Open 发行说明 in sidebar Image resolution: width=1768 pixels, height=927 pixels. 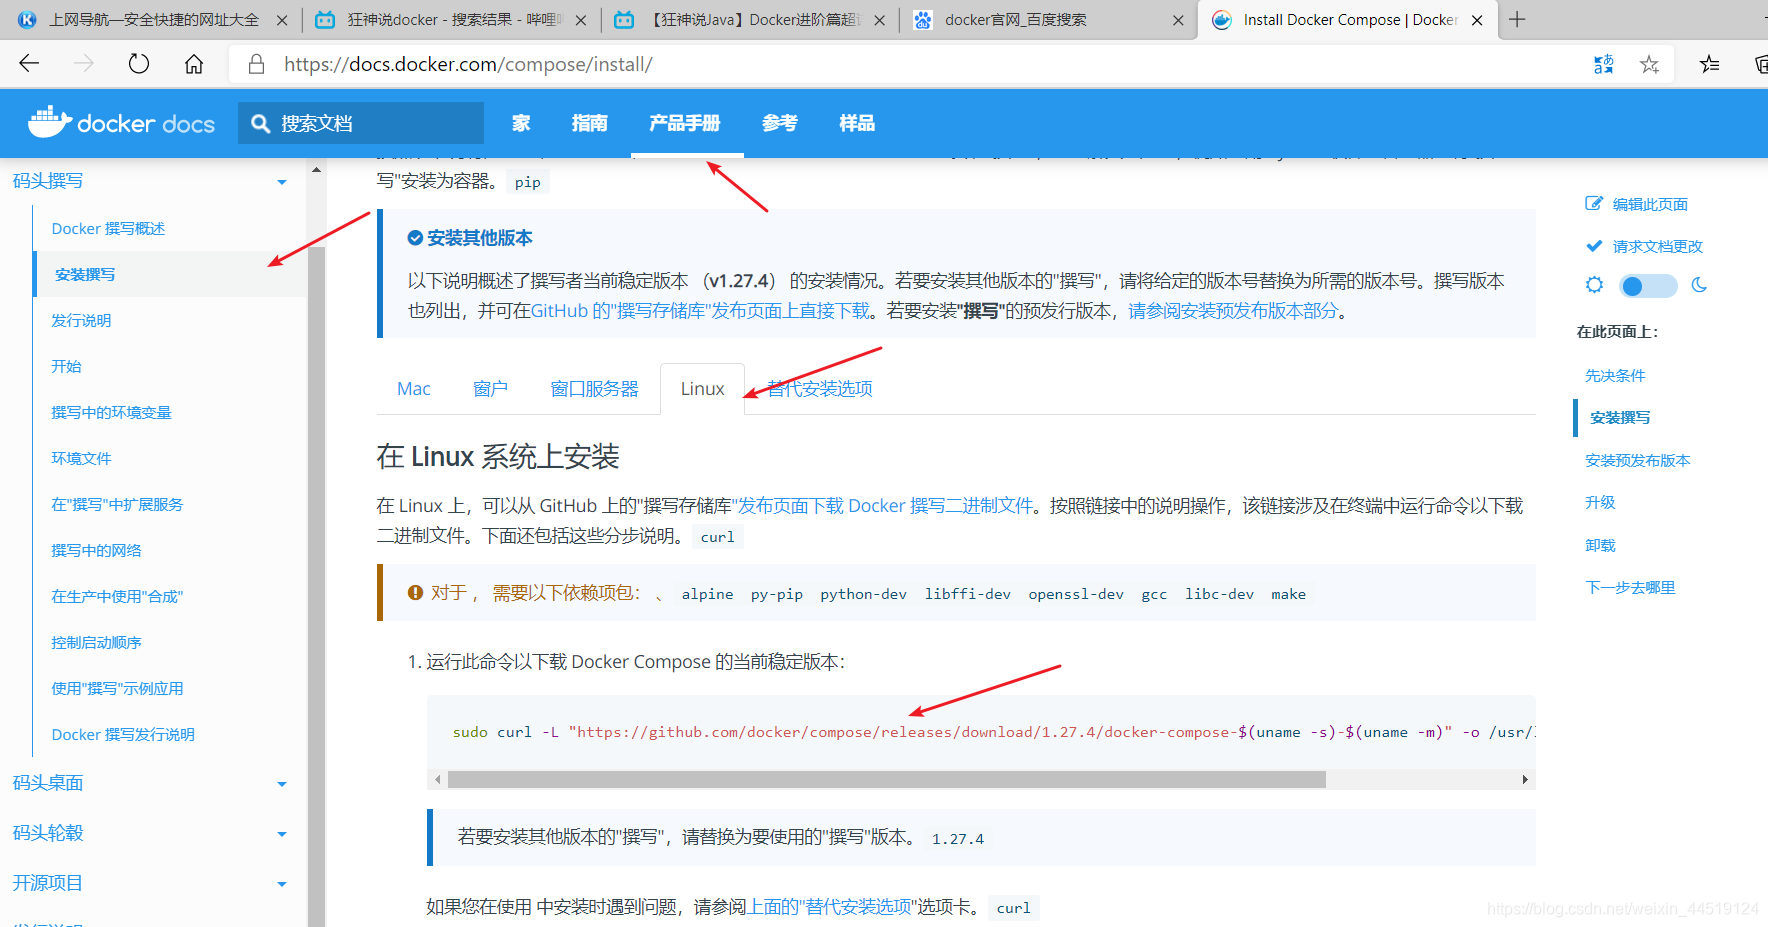[x=81, y=321]
